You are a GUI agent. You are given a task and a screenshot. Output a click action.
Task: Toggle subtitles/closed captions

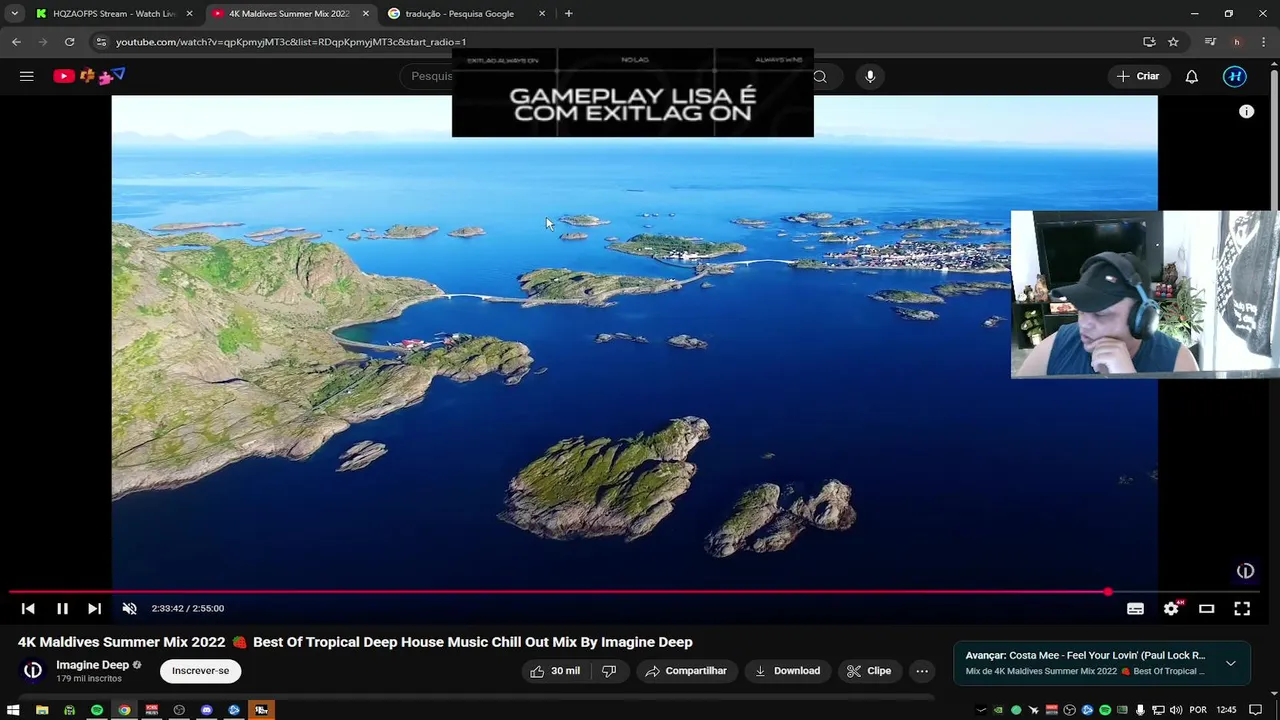pyautogui.click(x=1135, y=608)
